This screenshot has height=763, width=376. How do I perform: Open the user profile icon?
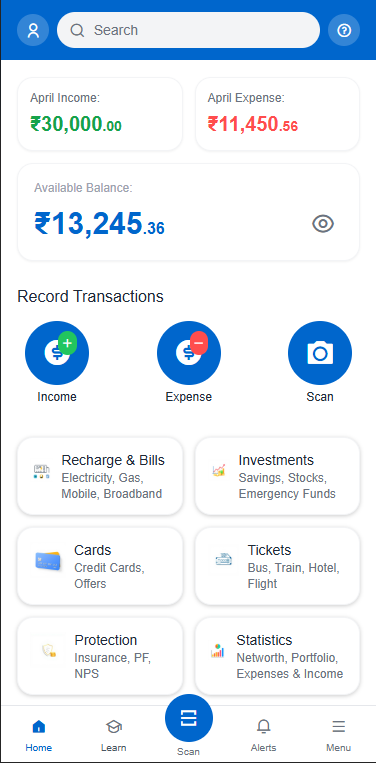(33, 30)
